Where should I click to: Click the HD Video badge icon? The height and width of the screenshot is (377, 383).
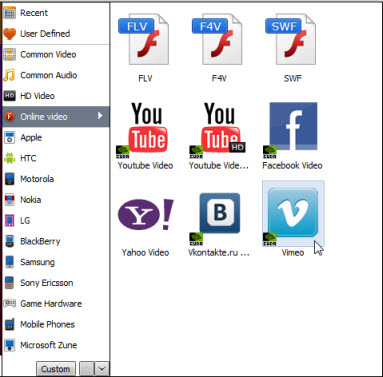coord(9,96)
